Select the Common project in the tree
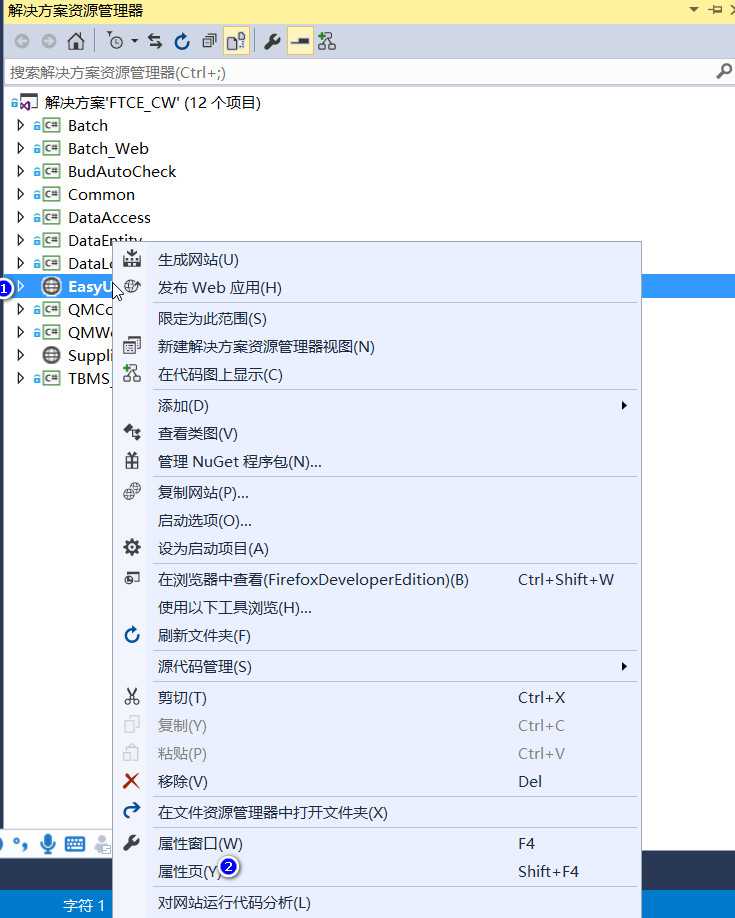This screenshot has height=918, width=735. point(101,194)
